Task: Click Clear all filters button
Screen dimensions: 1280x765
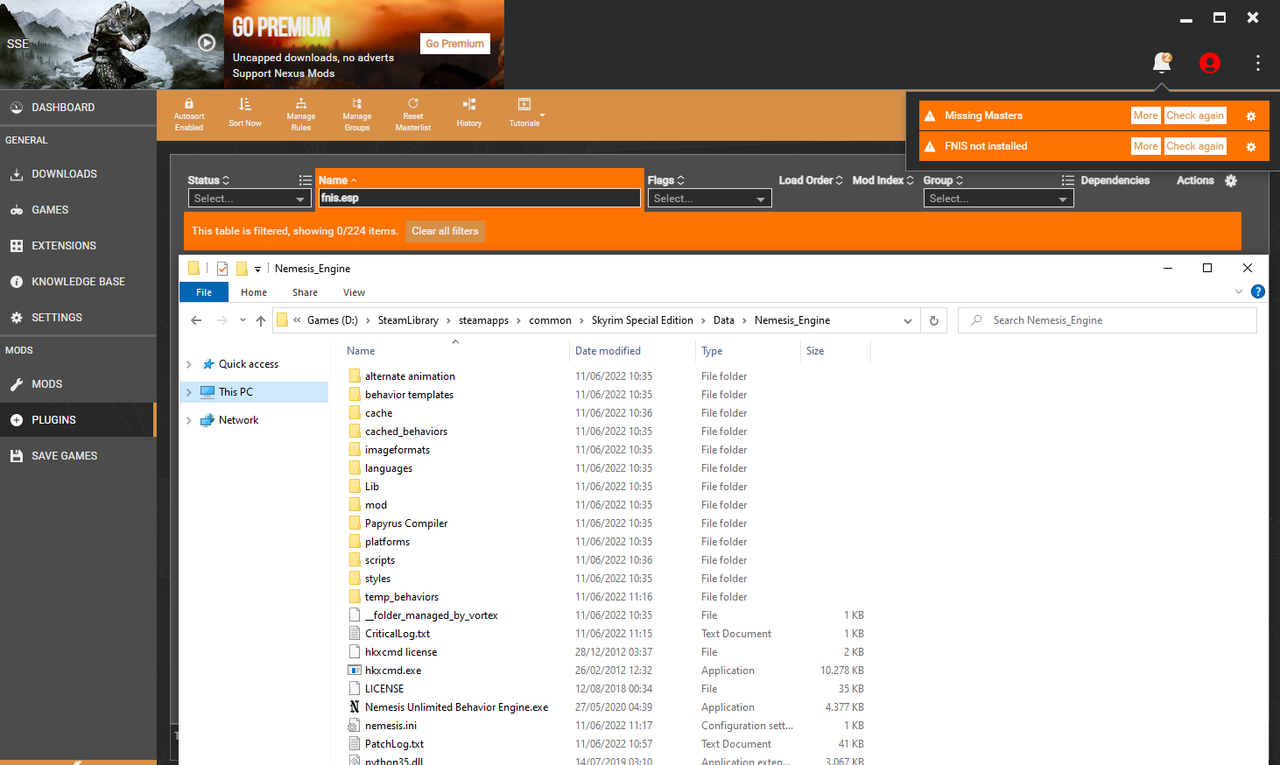Action: 445,231
